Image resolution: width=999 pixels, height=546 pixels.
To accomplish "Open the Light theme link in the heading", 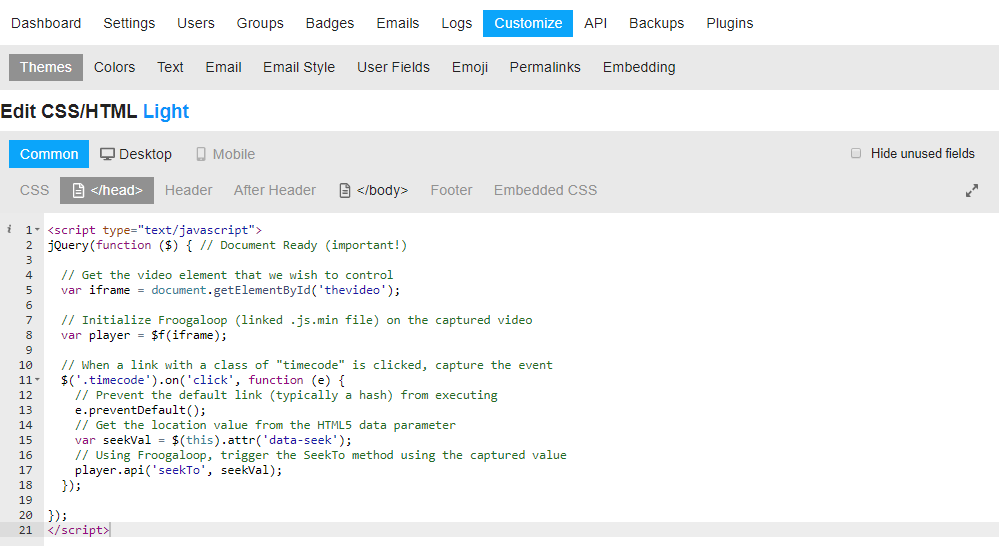I will (x=166, y=111).
